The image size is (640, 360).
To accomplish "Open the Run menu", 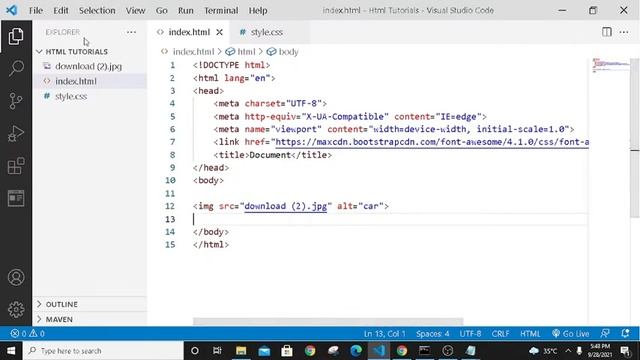I will pos(186,10).
